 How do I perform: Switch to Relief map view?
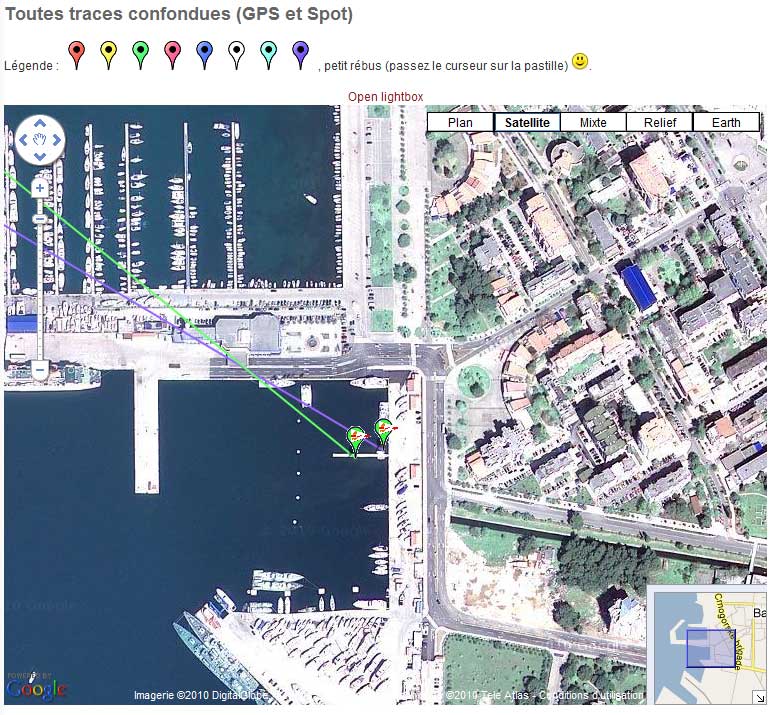tap(660, 123)
